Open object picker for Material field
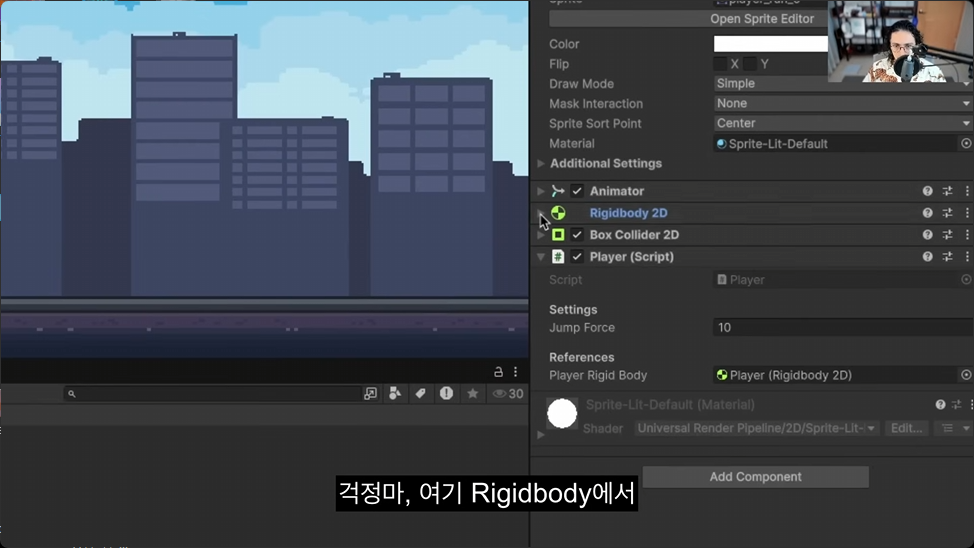The height and width of the screenshot is (548, 974). coord(966,144)
